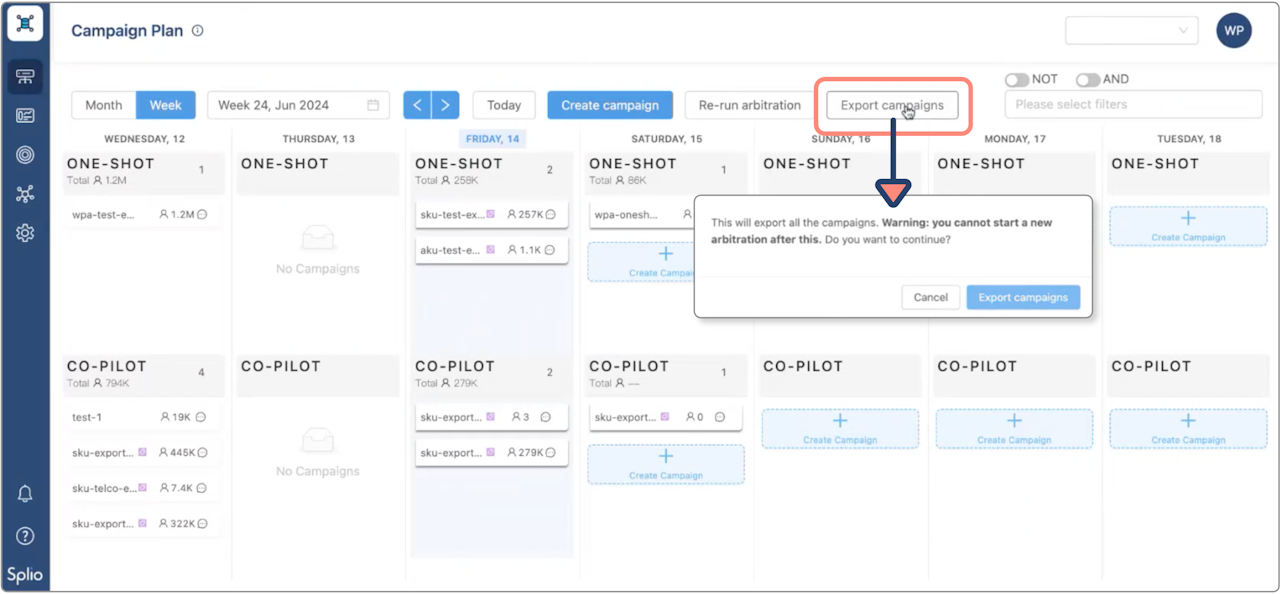Click info icon beside Campaign Plan title
Viewport: 1280px width, 594px height.
197,31
